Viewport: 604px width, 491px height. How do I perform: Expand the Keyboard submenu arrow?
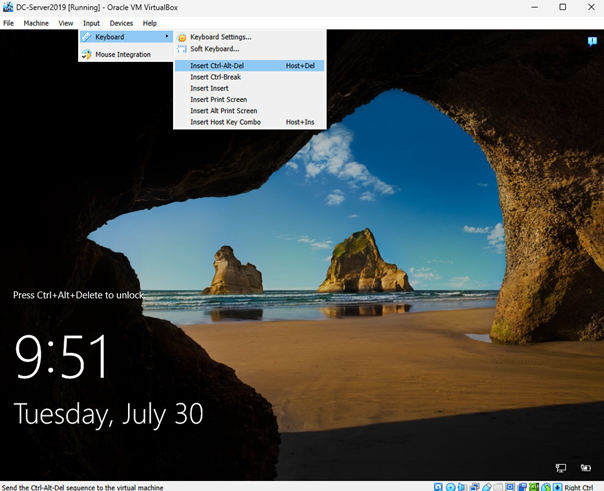(x=166, y=37)
